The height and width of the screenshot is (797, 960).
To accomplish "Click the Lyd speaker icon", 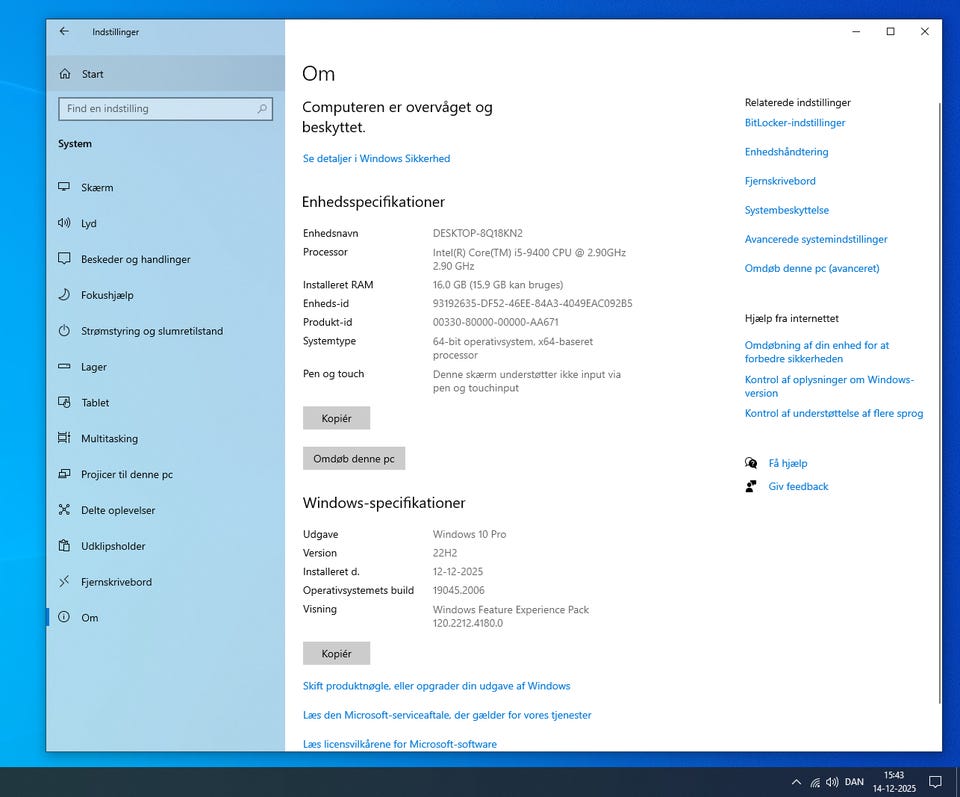I will (64, 223).
